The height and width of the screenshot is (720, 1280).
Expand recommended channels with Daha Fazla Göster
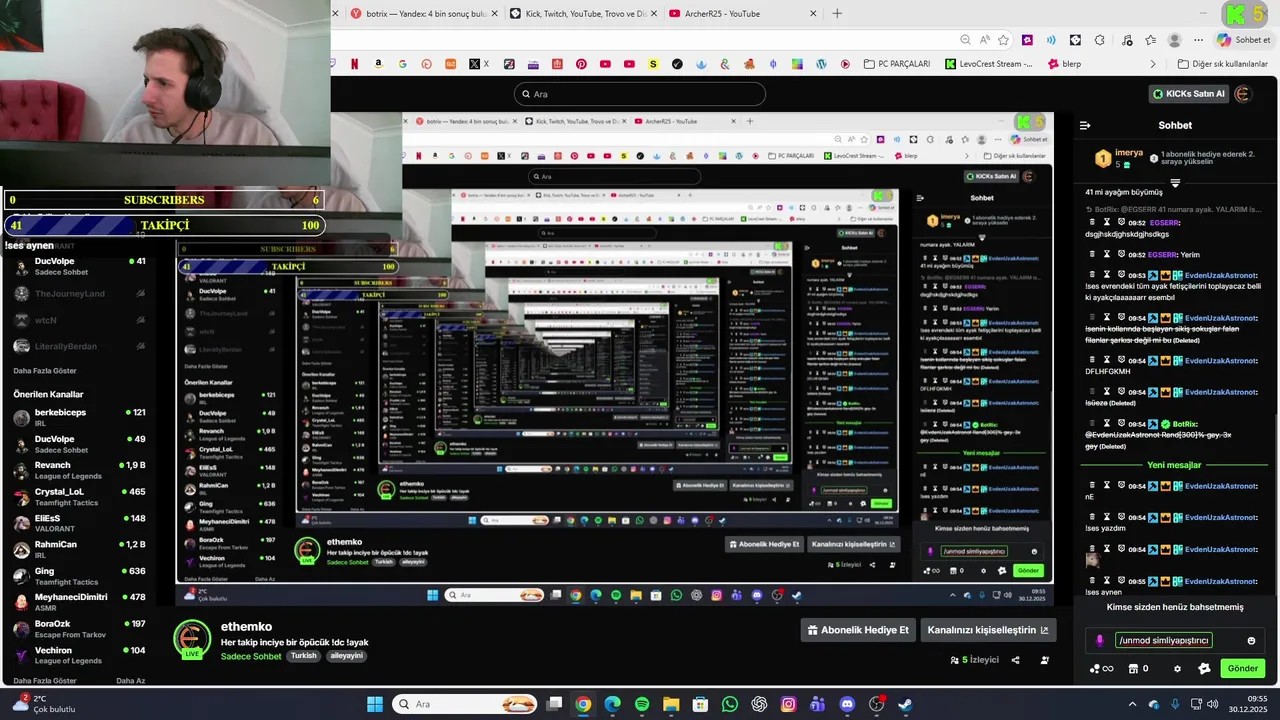click(x=45, y=680)
